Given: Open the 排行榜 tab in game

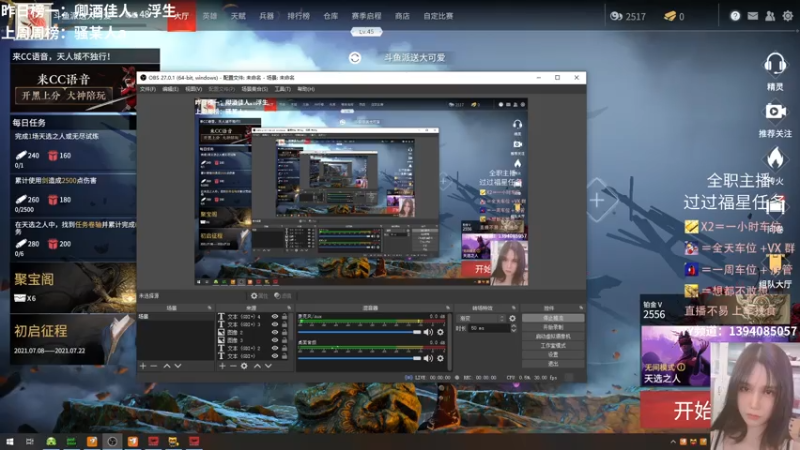Looking at the screenshot, I should (x=298, y=16).
